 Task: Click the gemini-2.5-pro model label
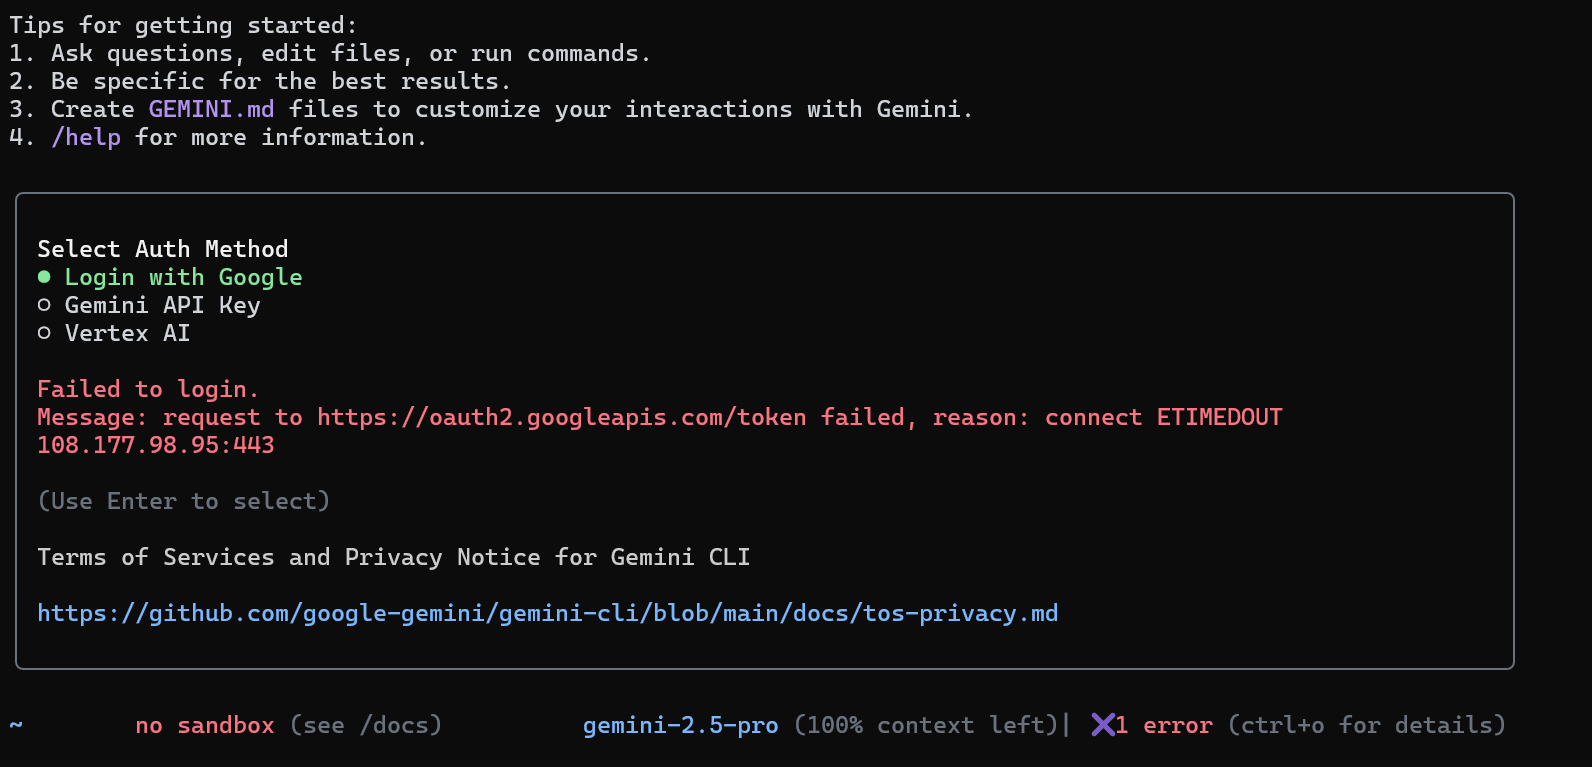tap(680, 725)
